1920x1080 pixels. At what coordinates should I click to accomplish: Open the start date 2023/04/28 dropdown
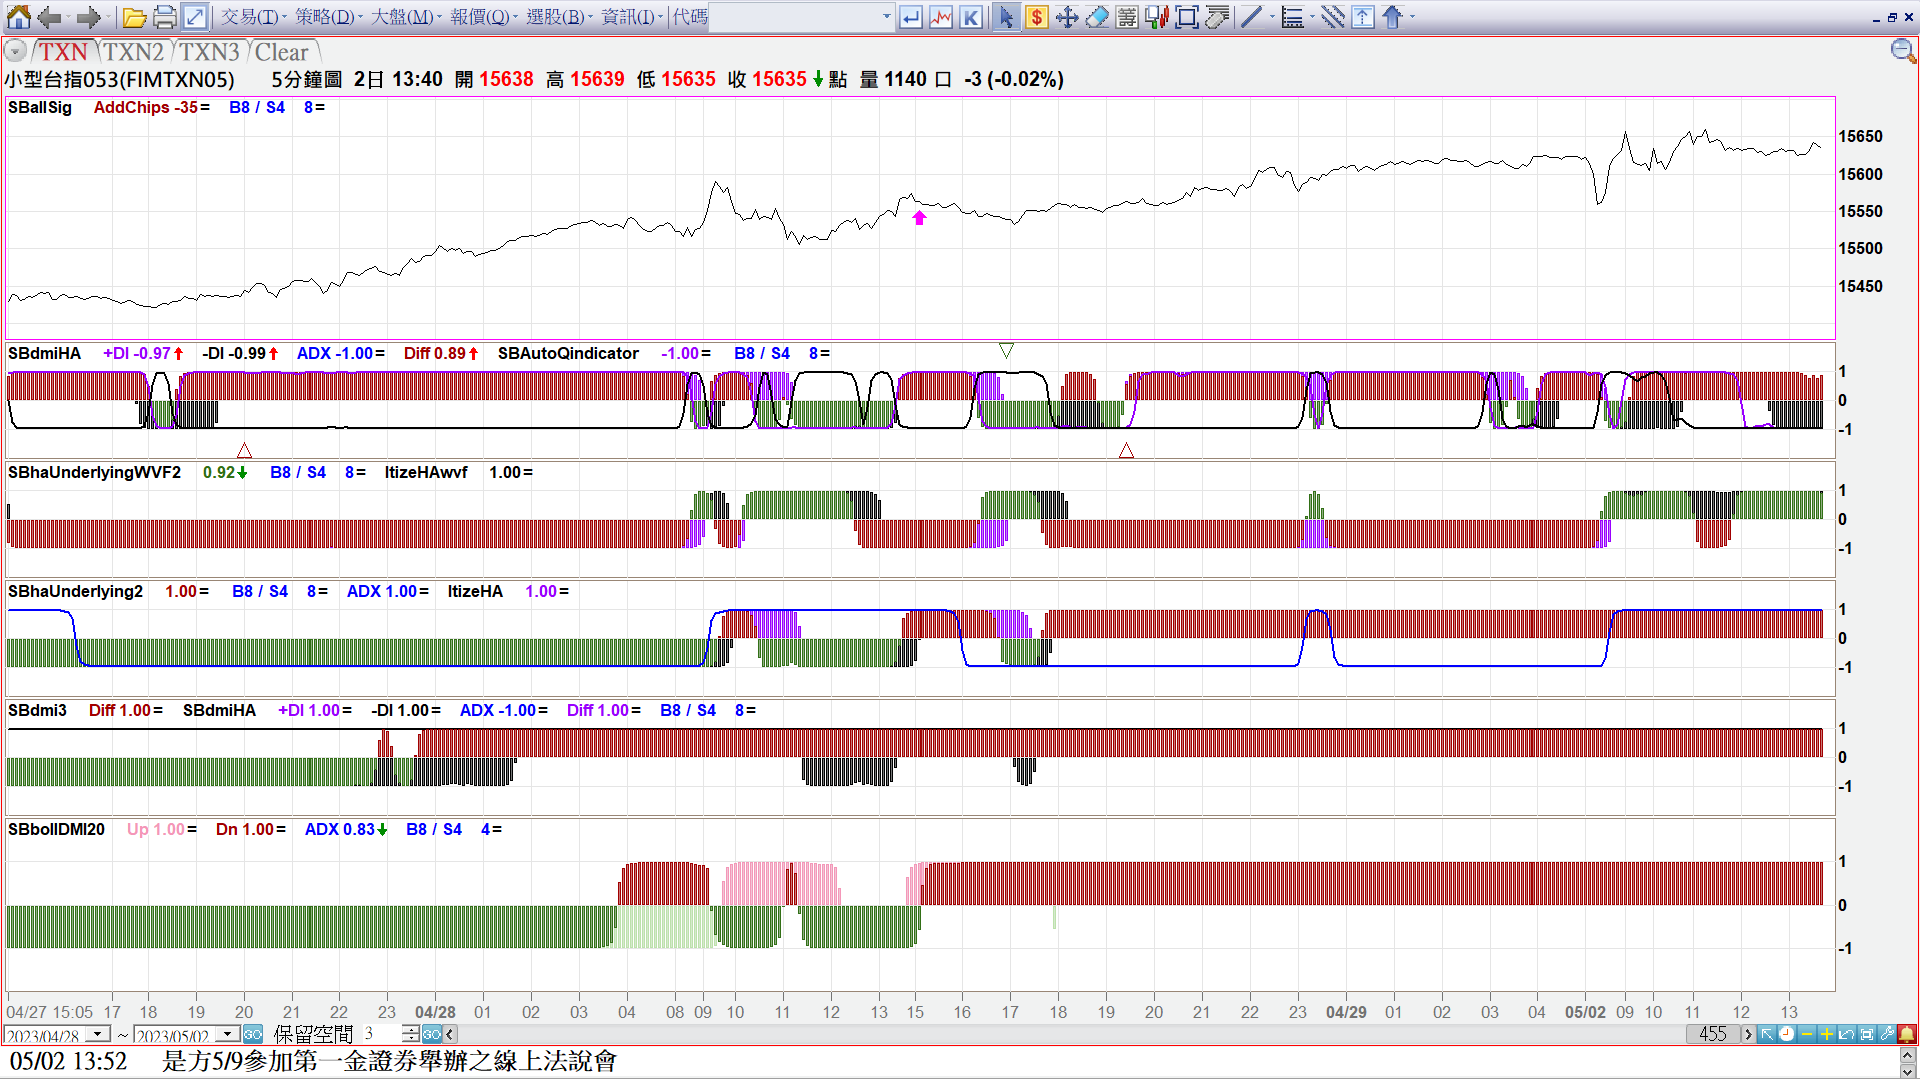click(98, 1034)
